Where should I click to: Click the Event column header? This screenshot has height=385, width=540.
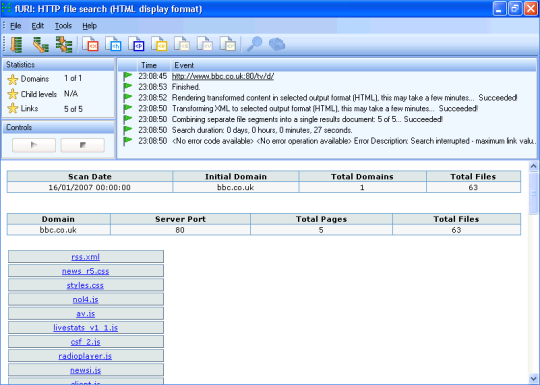353,65
